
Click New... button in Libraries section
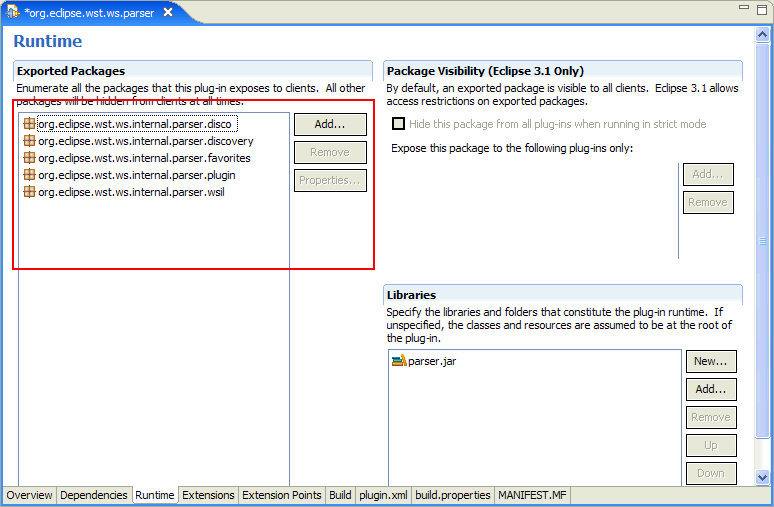[711, 361]
